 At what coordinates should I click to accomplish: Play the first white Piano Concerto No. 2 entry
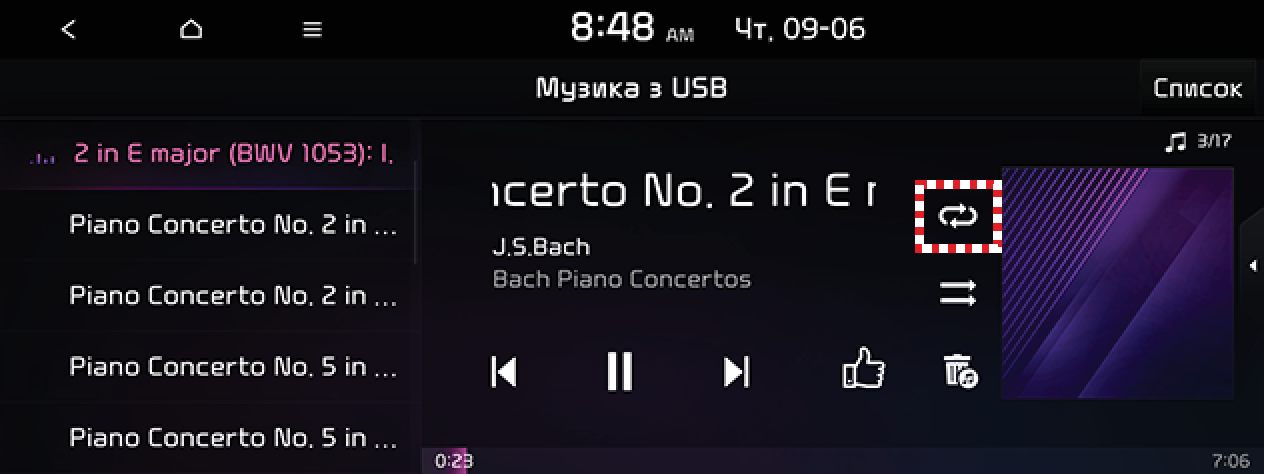click(208, 224)
